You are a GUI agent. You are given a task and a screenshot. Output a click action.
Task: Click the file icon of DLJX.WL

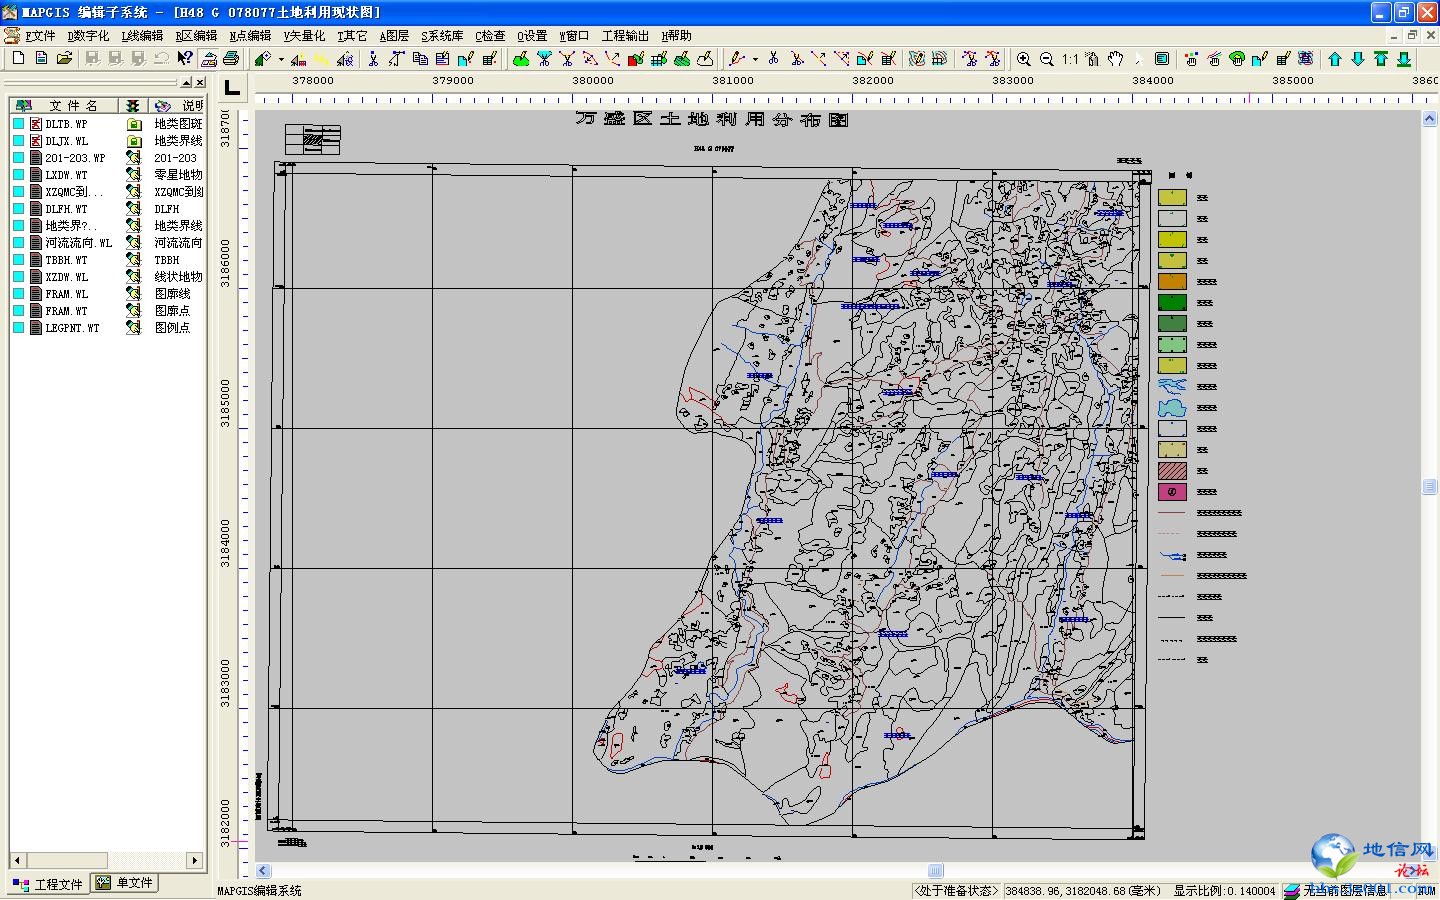36,141
